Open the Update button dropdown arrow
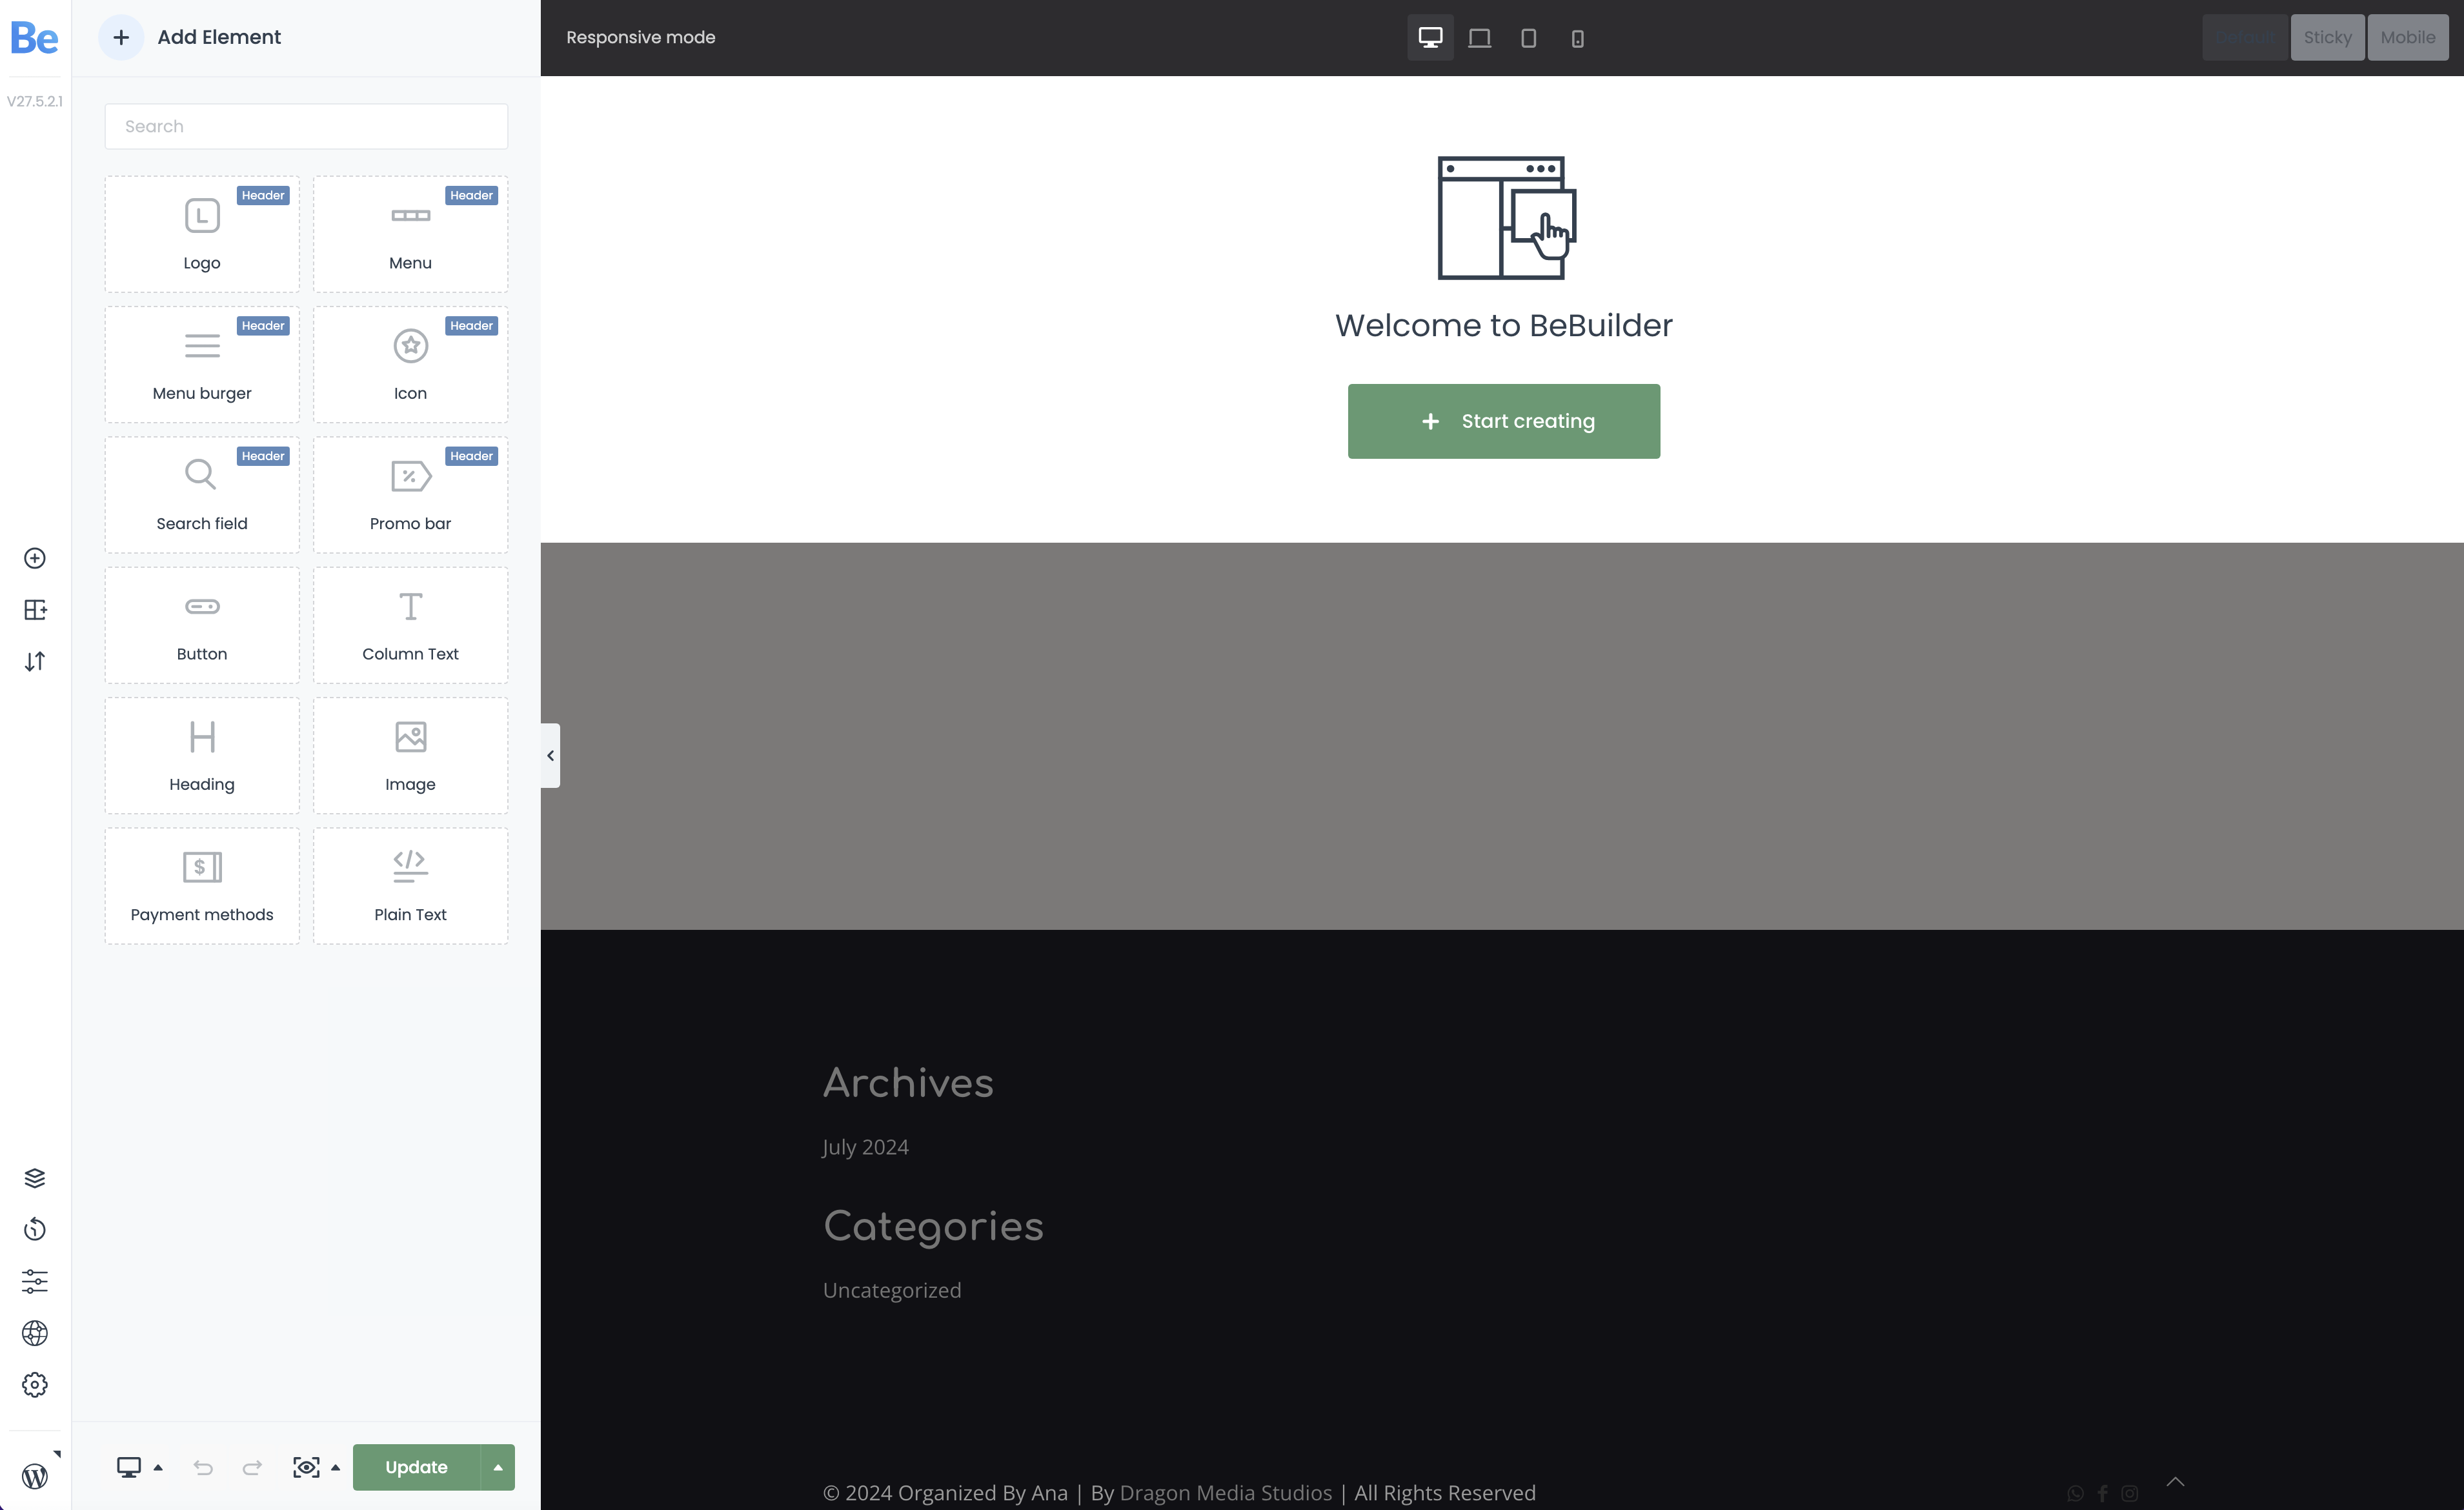 coord(498,1467)
